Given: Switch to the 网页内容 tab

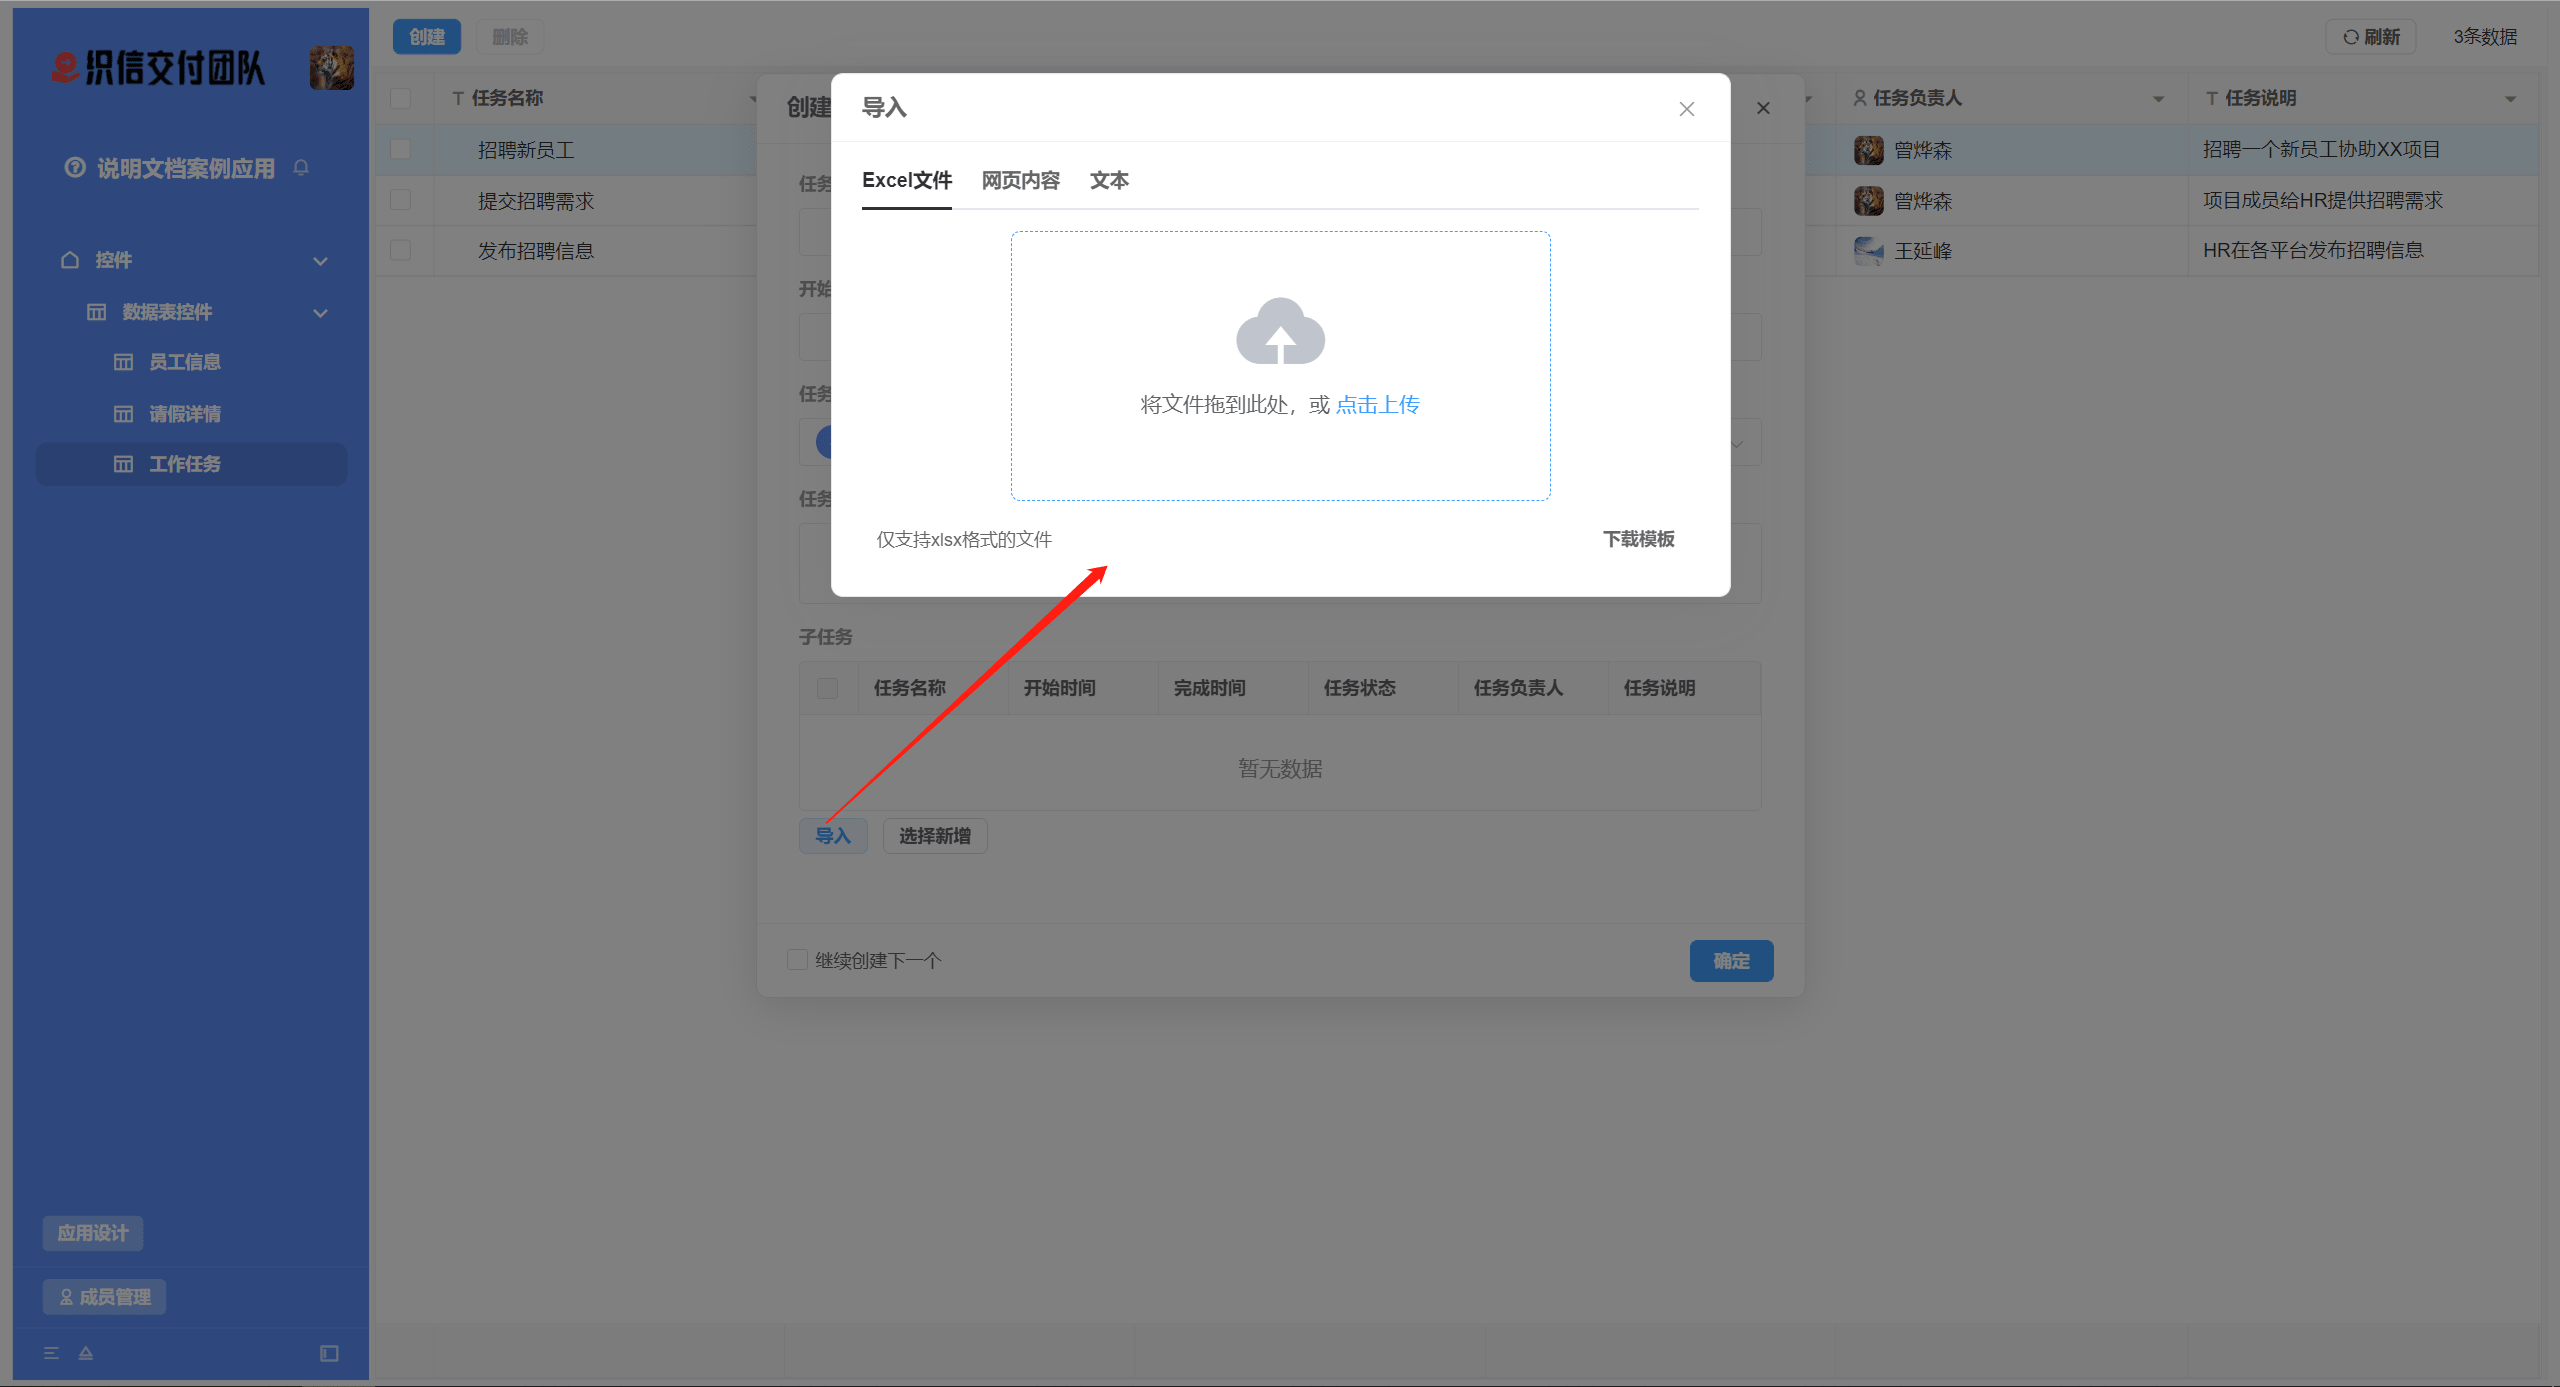Looking at the screenshot, I should tap(1019, 180).
